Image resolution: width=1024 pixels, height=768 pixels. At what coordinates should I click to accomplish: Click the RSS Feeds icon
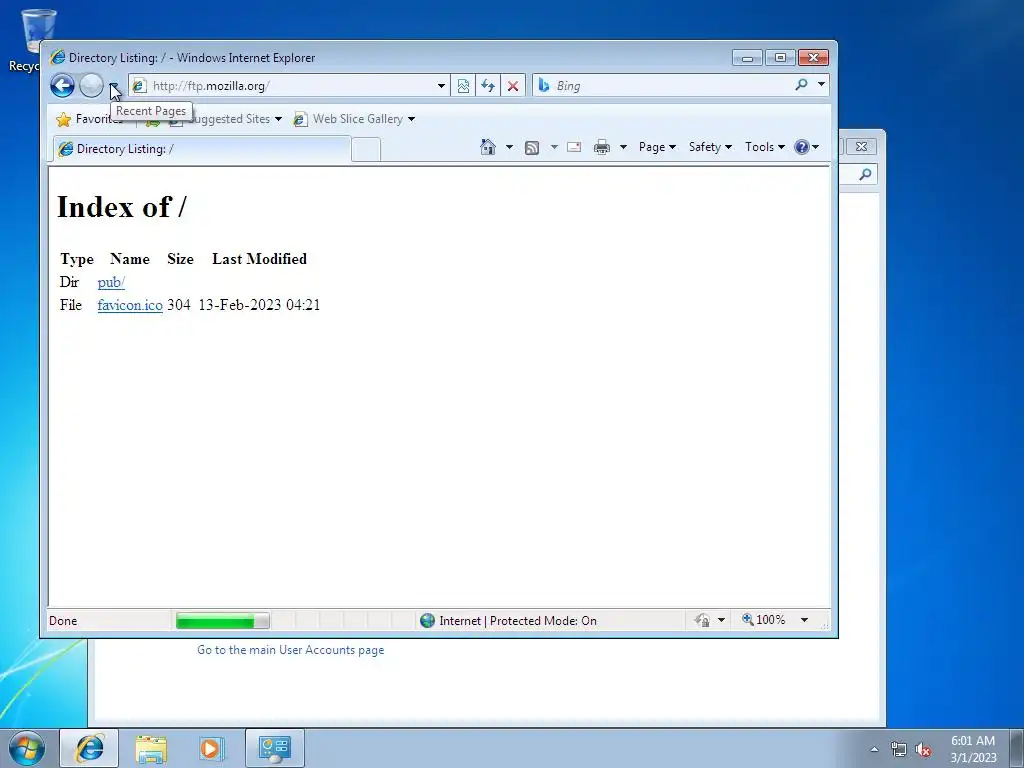pos(532,148)
